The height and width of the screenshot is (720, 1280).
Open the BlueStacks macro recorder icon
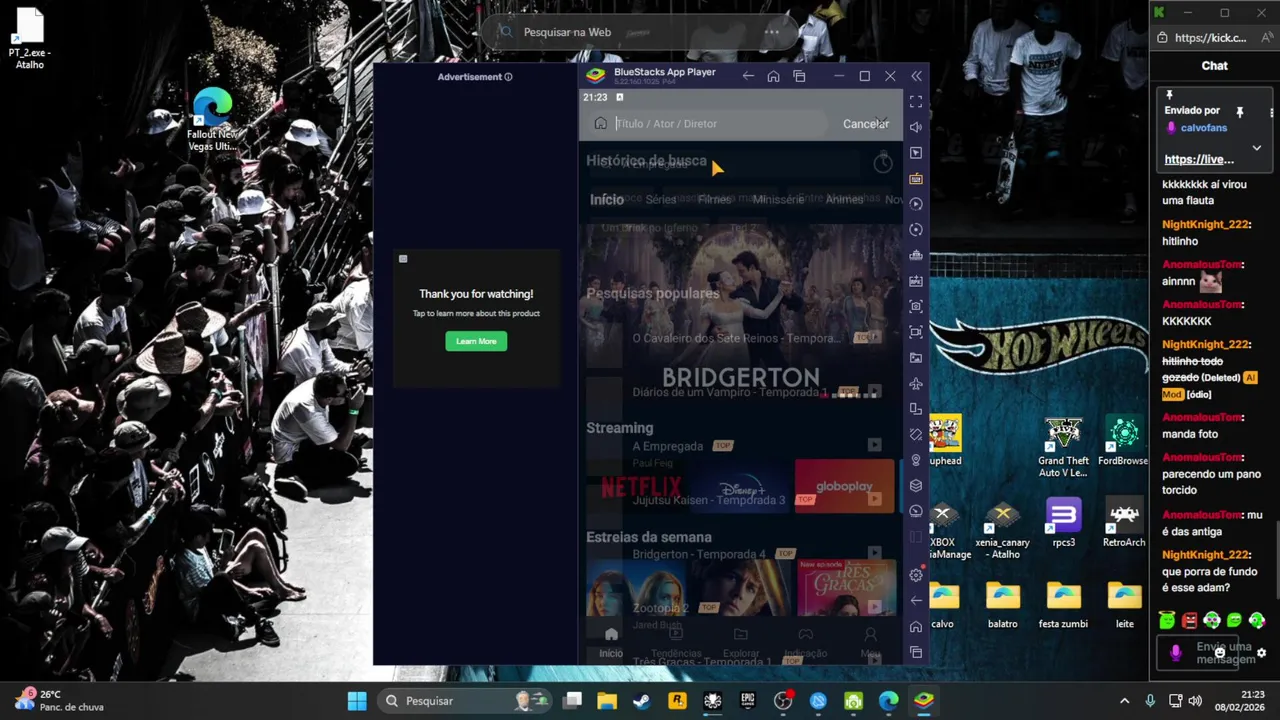point(916,204)
